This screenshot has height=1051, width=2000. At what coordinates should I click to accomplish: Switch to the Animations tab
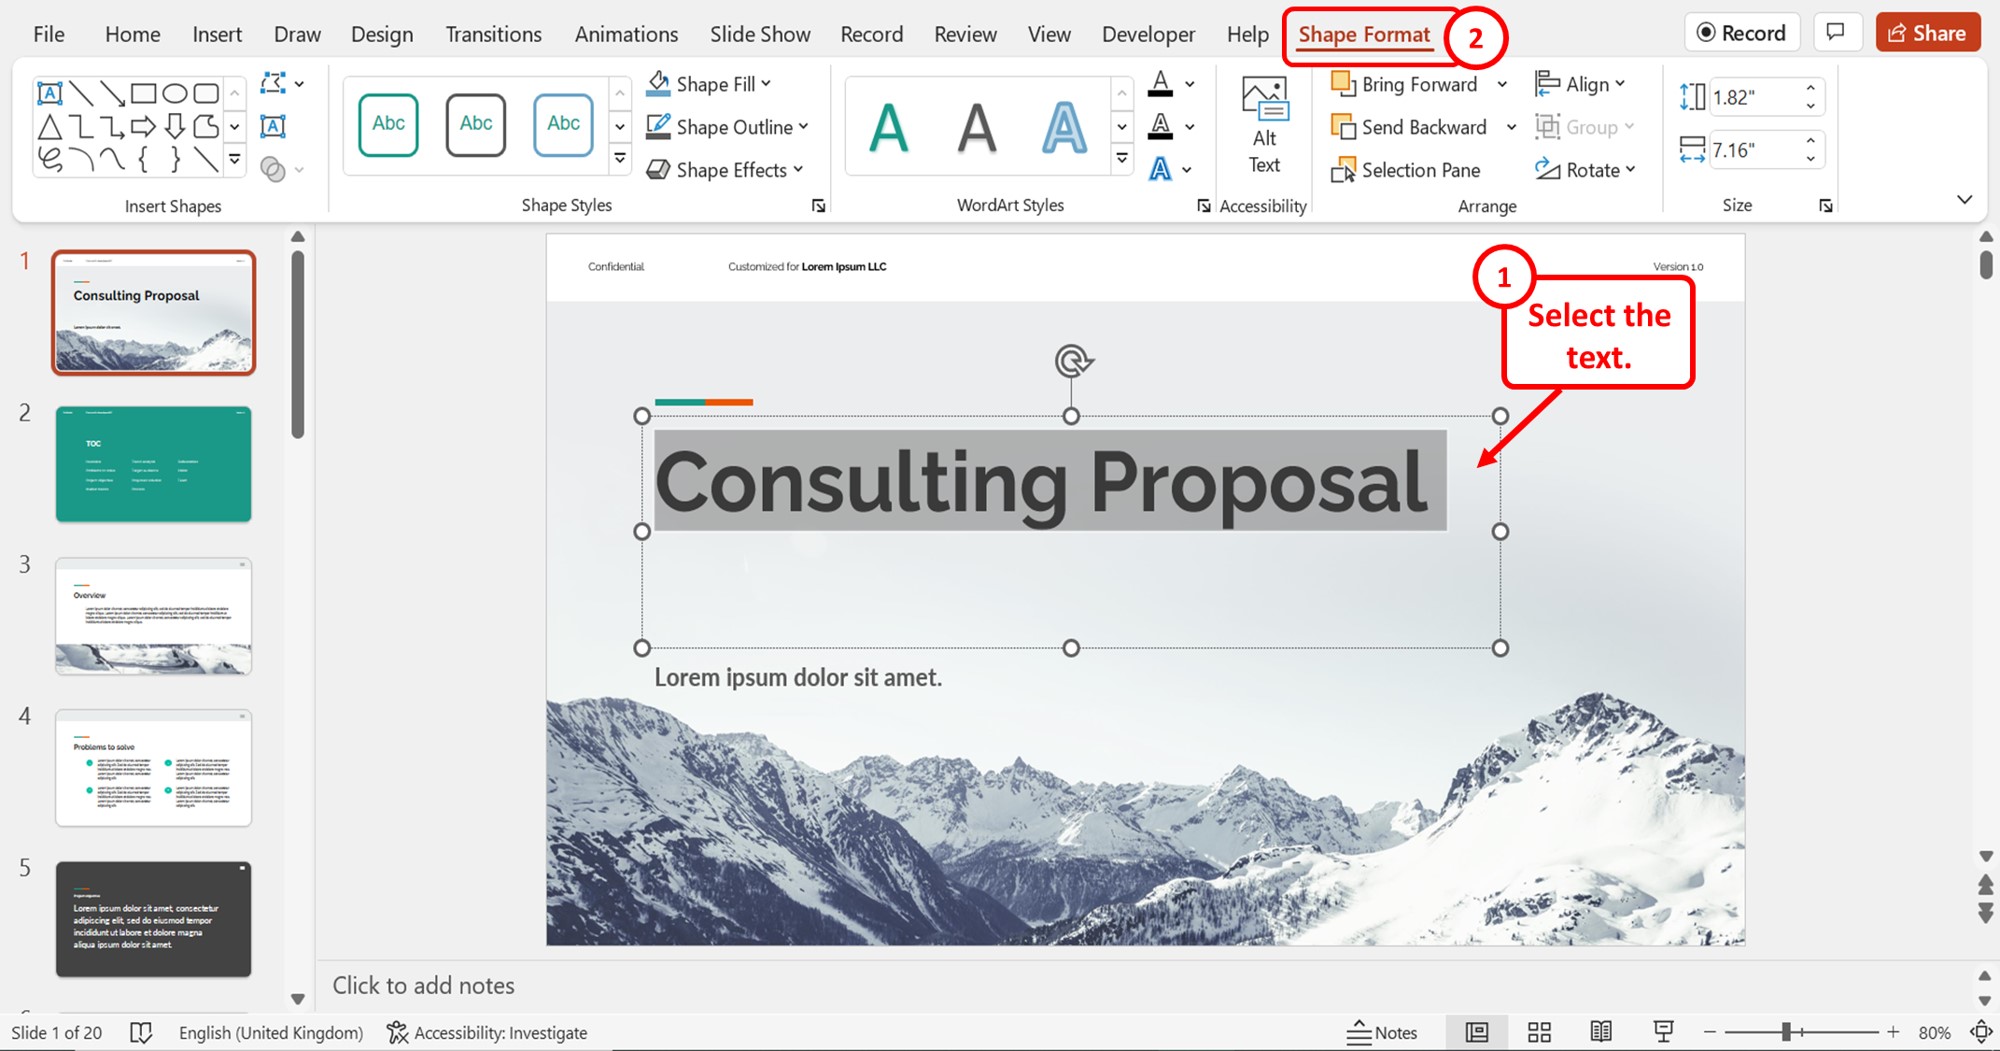click(625, 33)
